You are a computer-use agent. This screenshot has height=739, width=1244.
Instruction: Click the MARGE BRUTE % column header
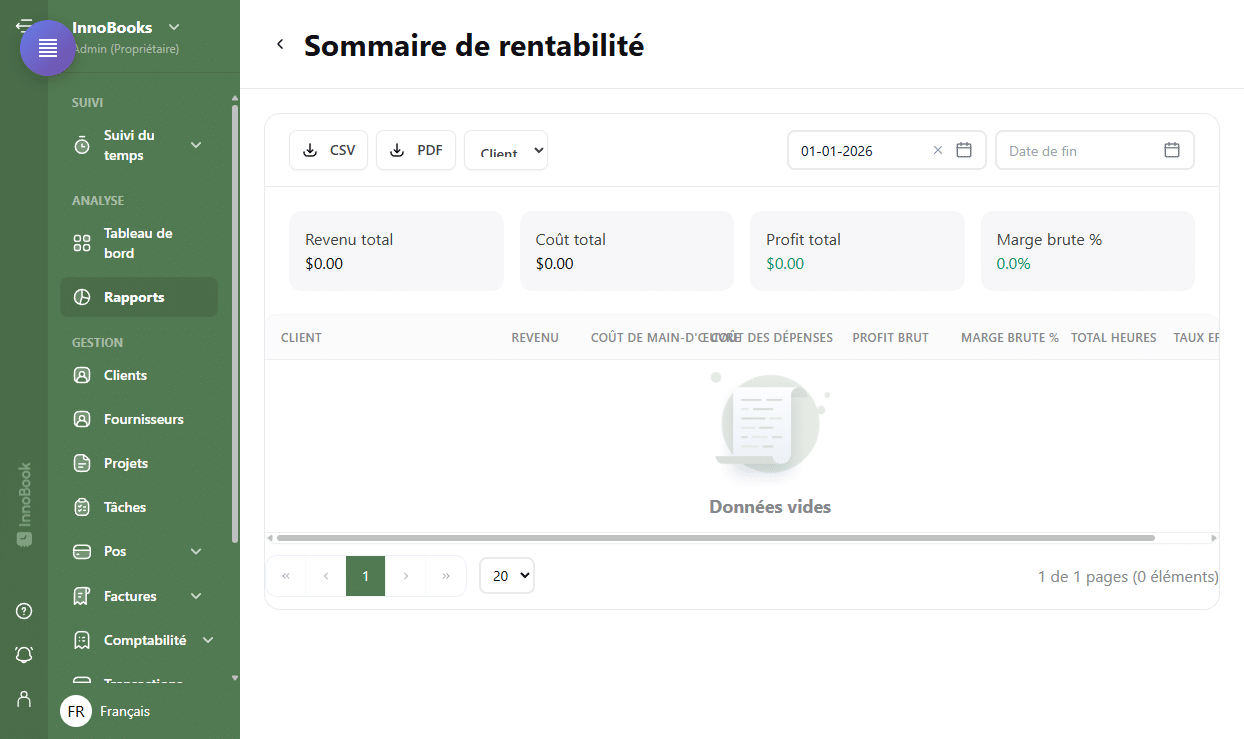point(1010,337)
